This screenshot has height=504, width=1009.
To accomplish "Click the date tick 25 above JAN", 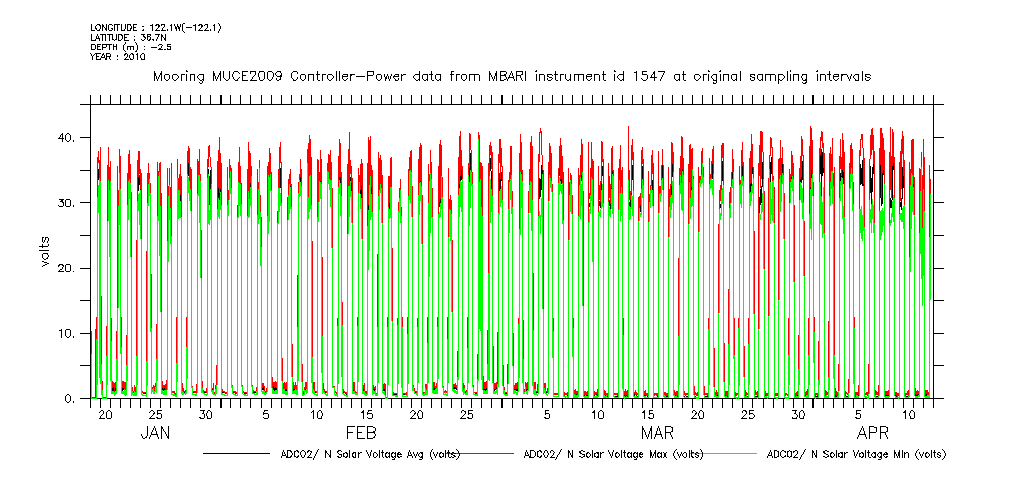I will [x=155, y=414].
